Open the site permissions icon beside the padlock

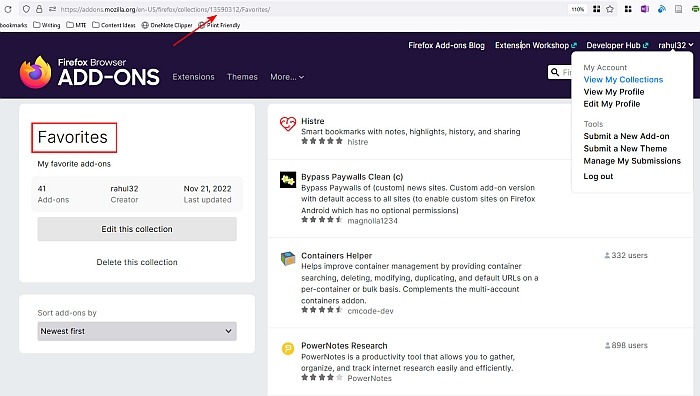[x=52, y=9]
